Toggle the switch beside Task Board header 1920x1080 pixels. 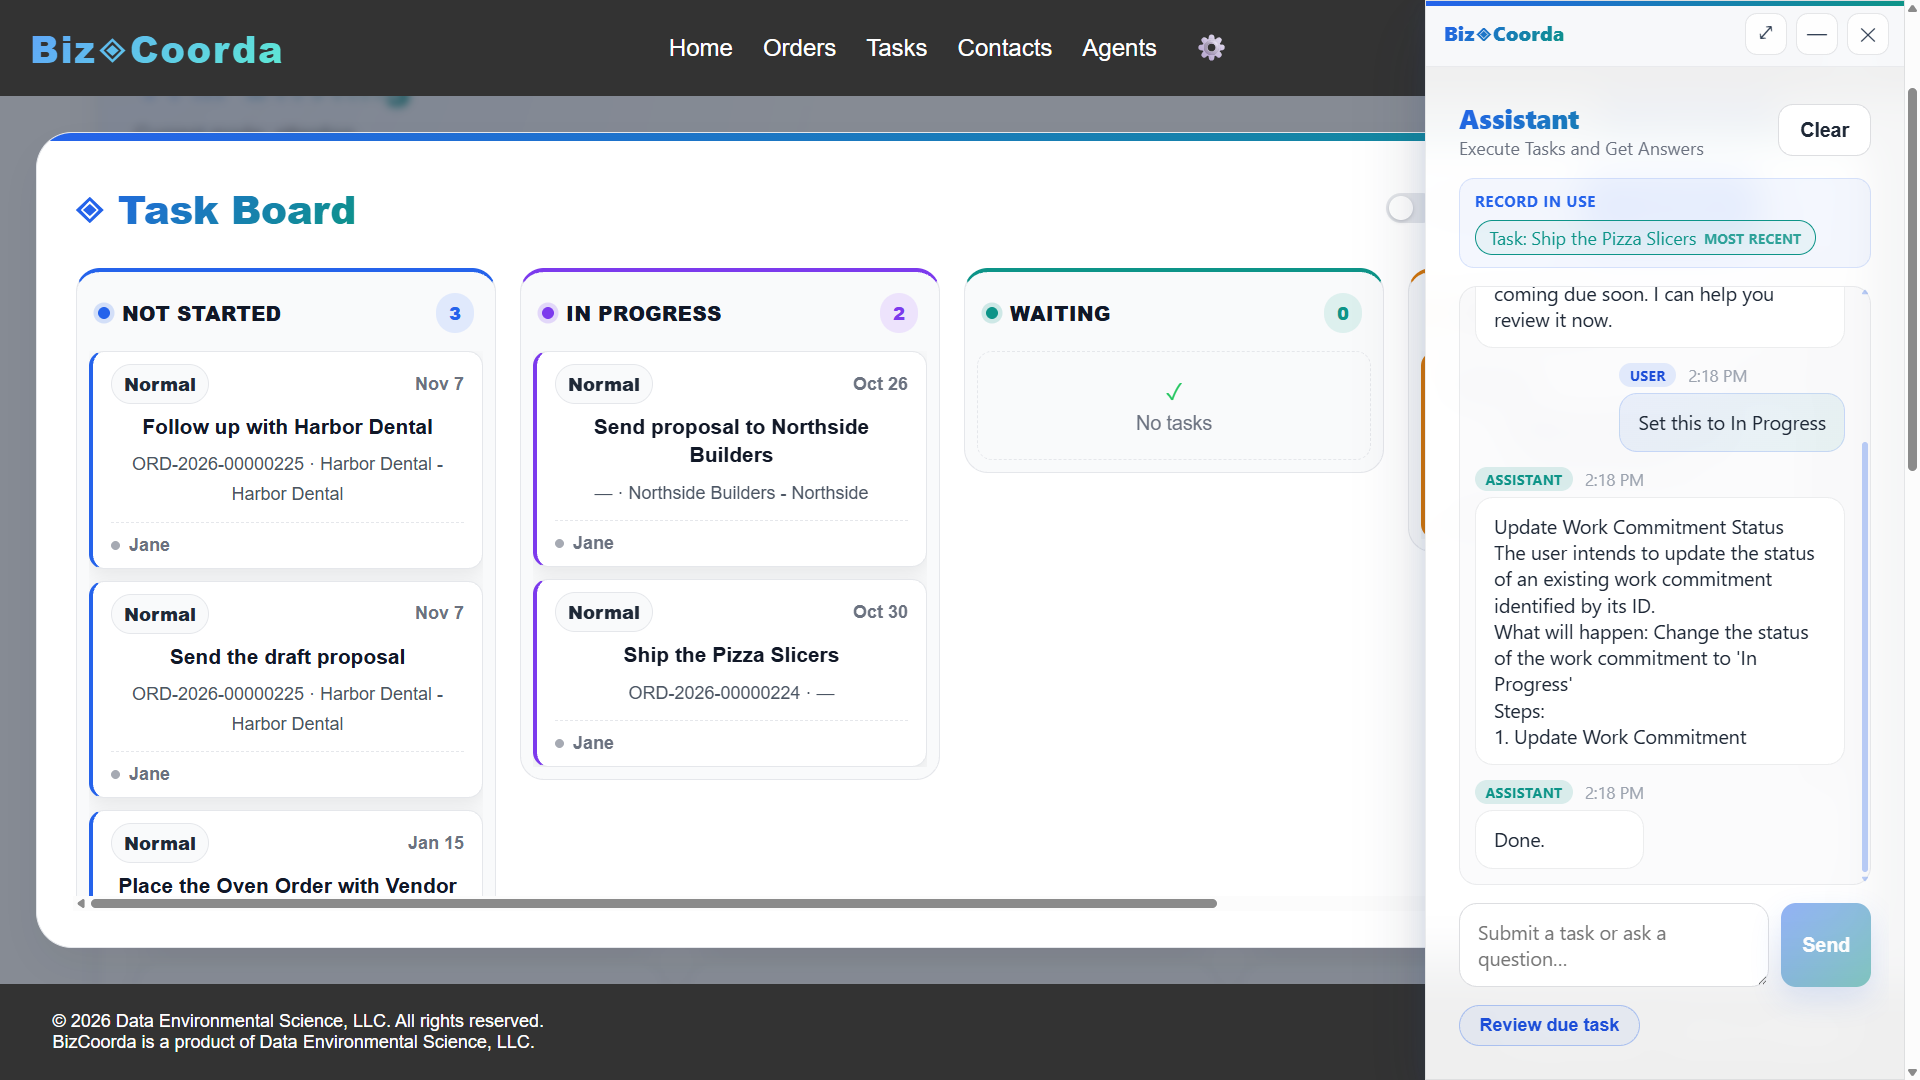(1405, 208)
